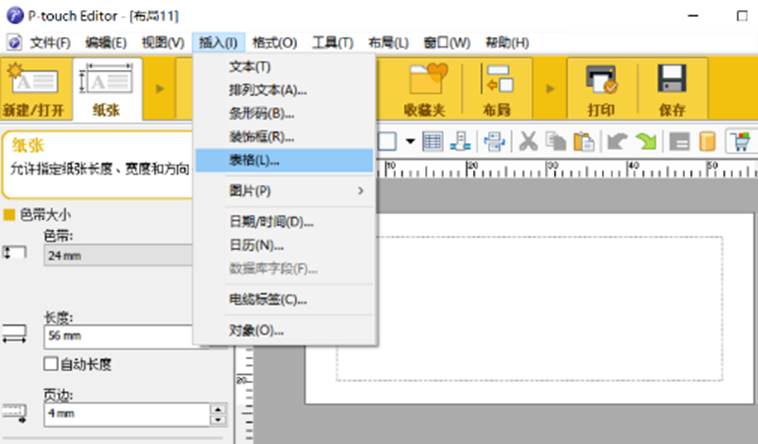The image size is (758, 444).
Task: Open the 窗口(W) menu
Action: point(447,43)
